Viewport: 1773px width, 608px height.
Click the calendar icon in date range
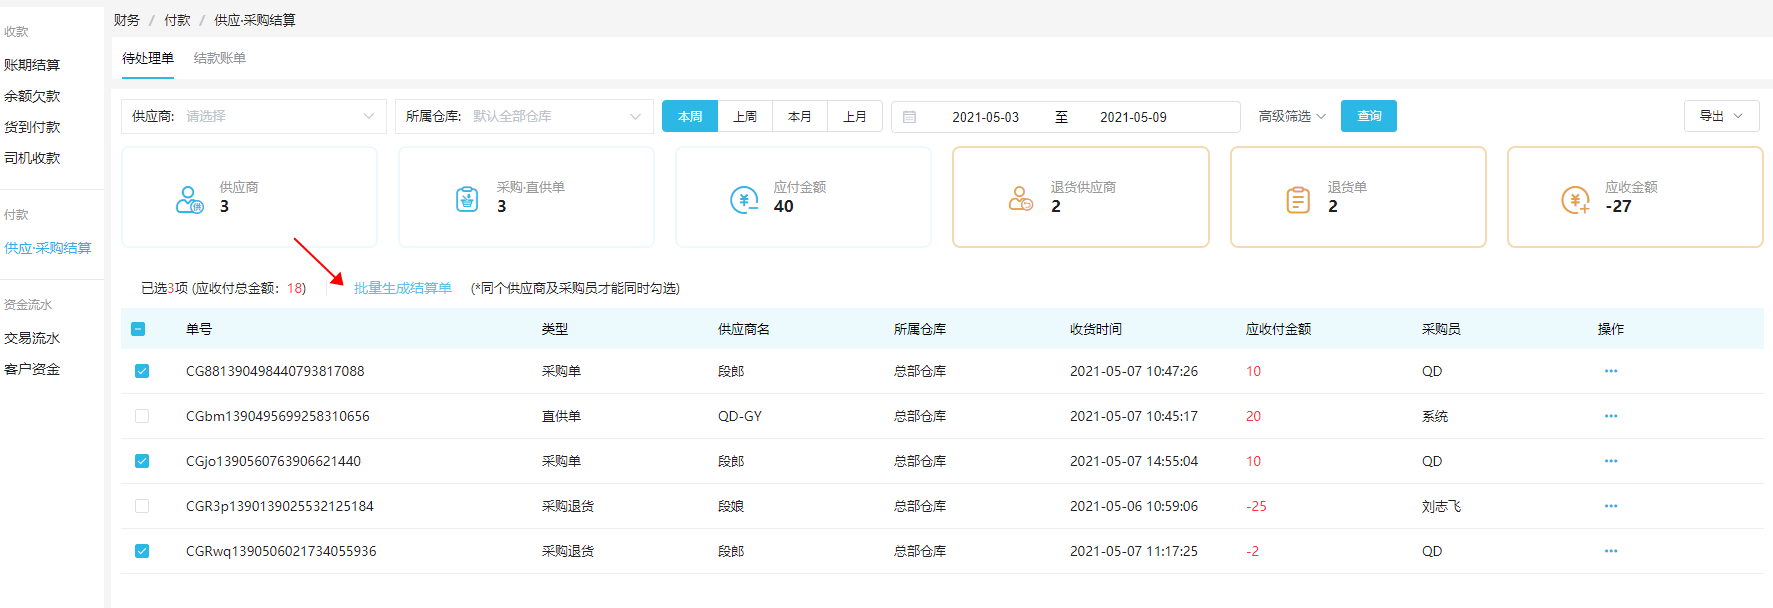[x=909, y=117]
